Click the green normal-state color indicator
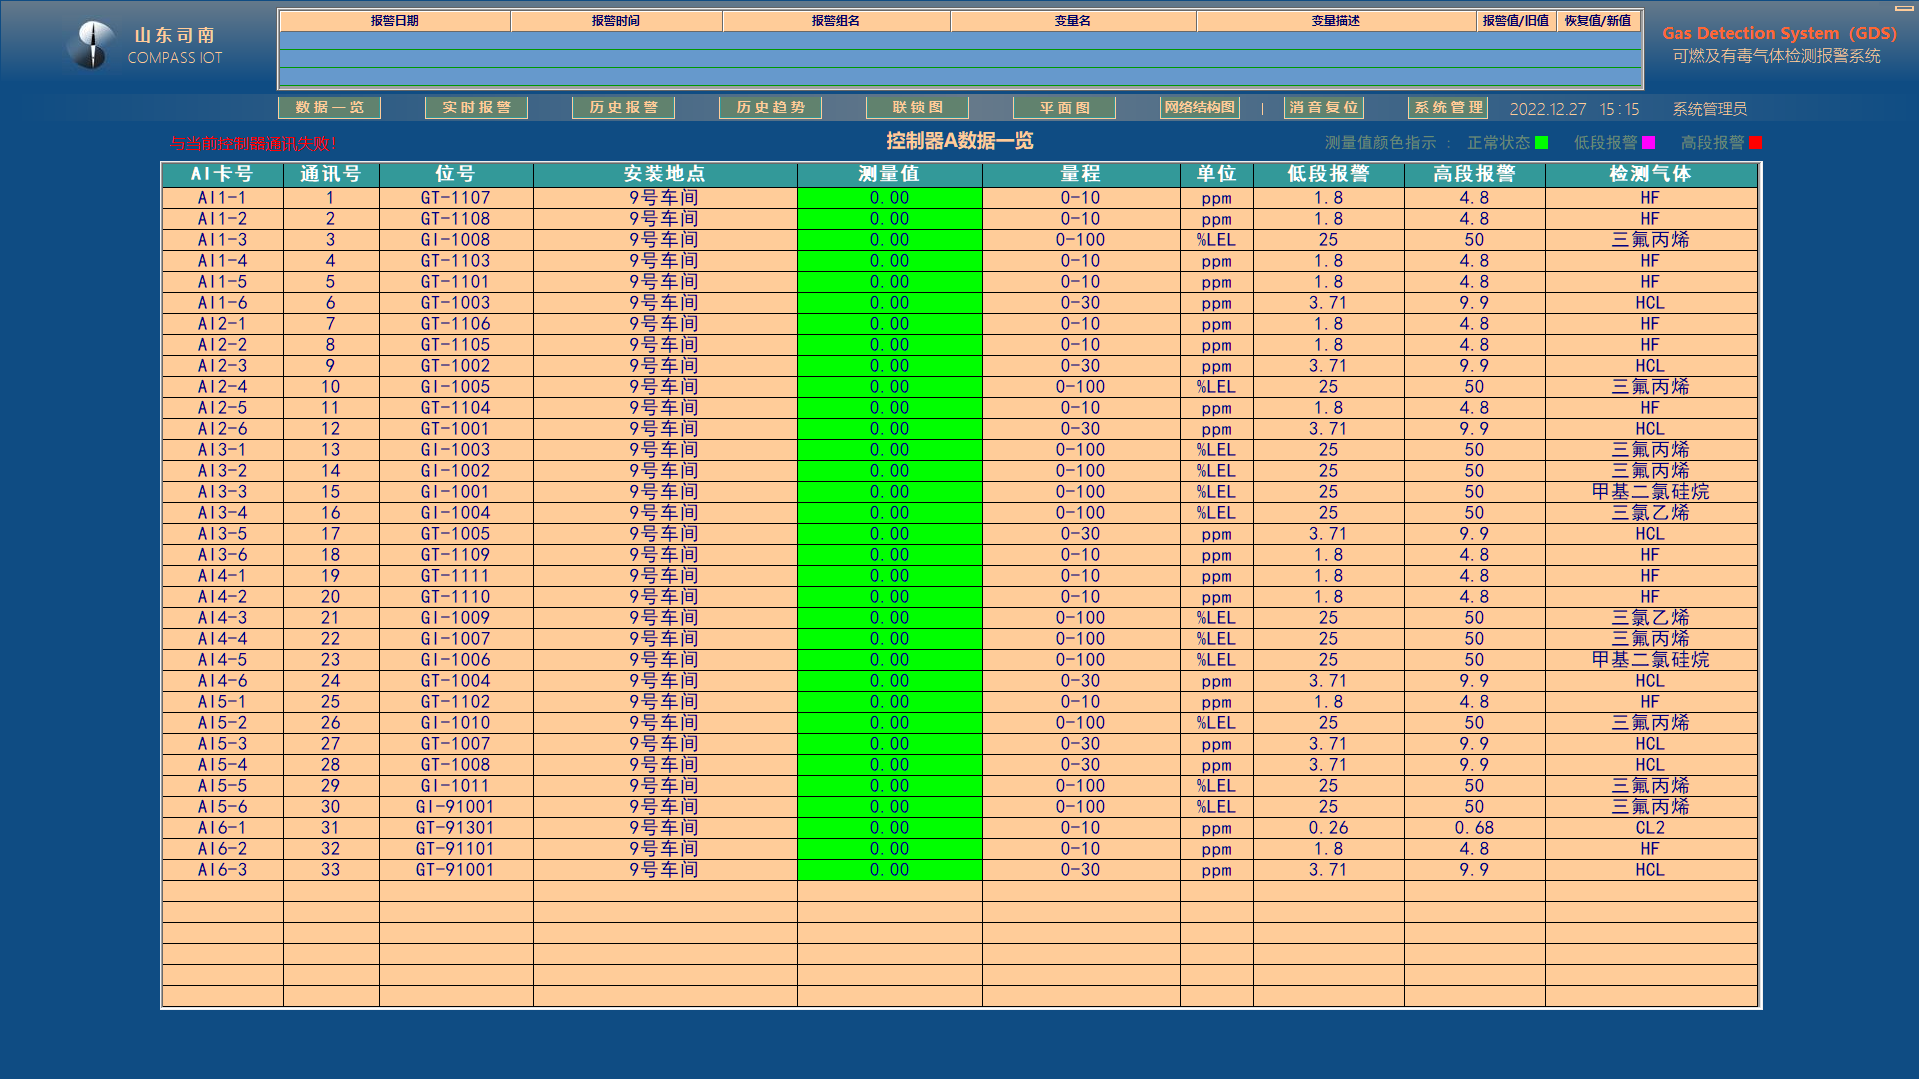Viewport: 1919px width, 1079px height. tap(1541, 143)
